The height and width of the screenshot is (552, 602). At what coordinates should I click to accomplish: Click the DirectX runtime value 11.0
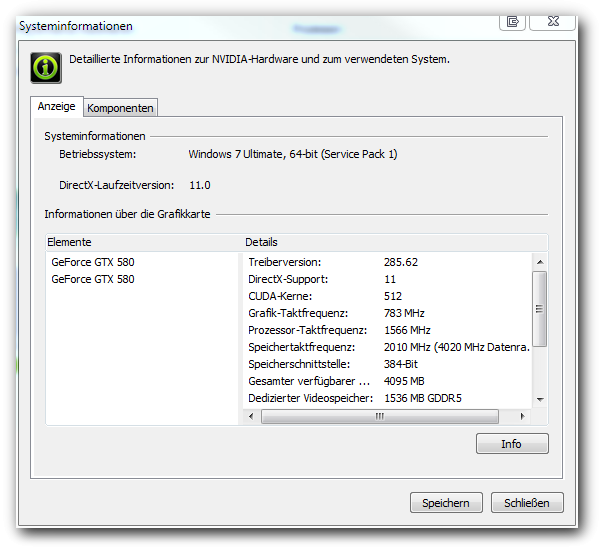pyautogui.click(x=200, y=185)
